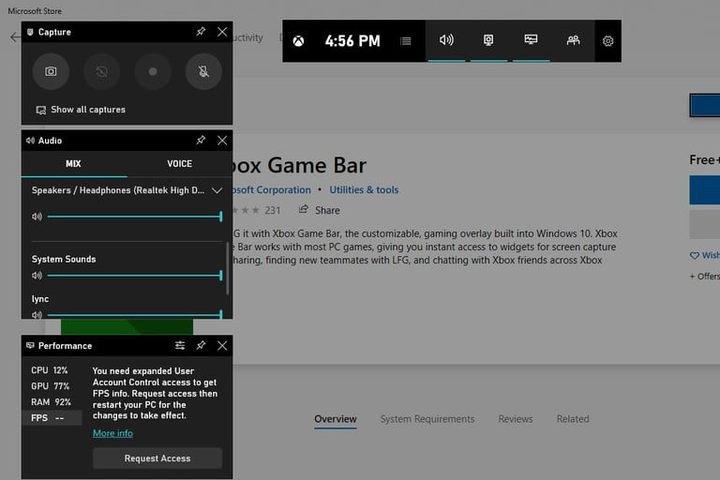Viewport: 720px width, 480px height.
Task: Close the Audio widget
Action: tap(222, 140)
